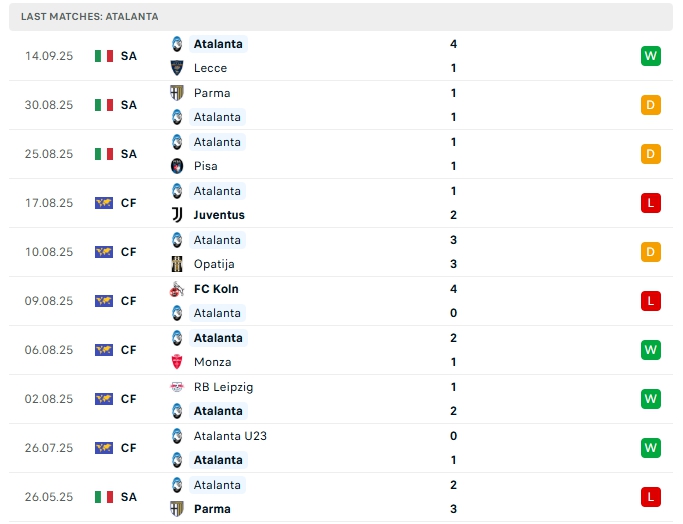Open the Juventus team name link
683x524 pixels.
219,215
